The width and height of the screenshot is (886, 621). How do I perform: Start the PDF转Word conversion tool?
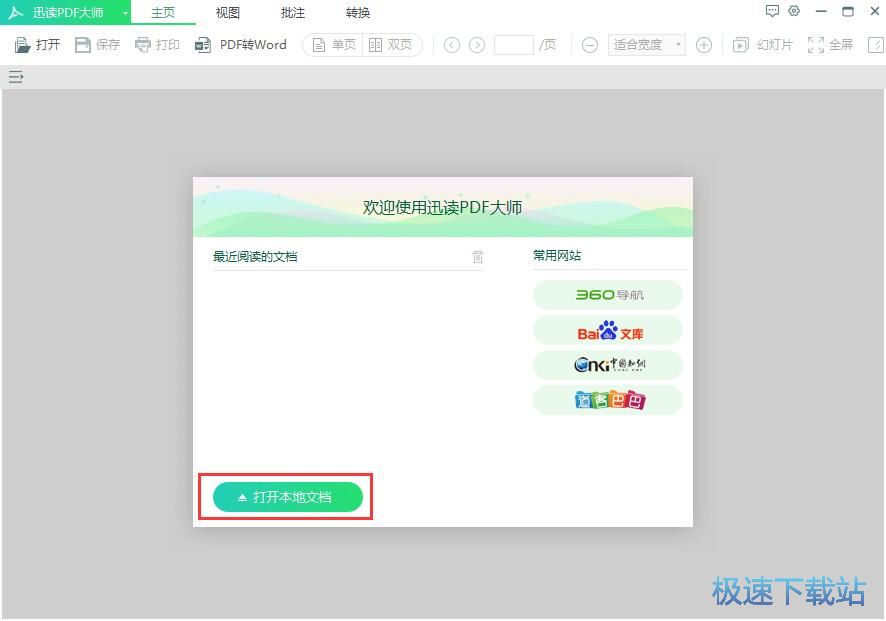point(240,44)
